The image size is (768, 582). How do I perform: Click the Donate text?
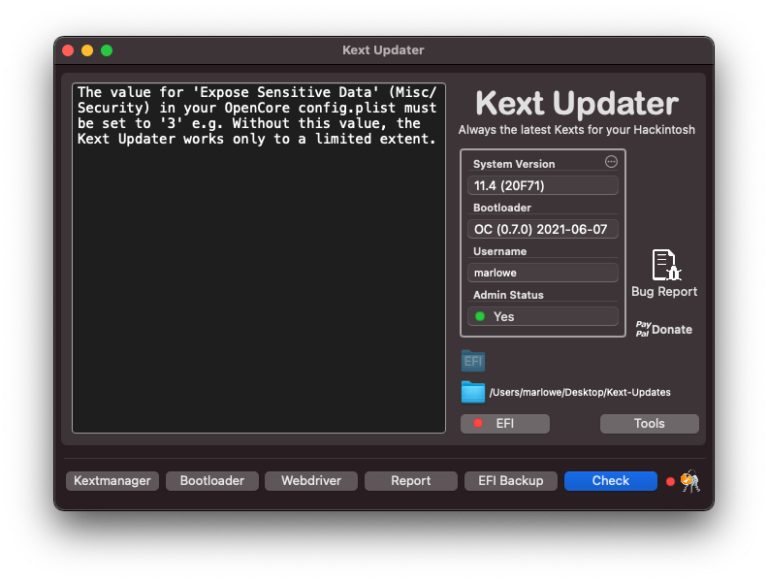(x=672, y=330)
